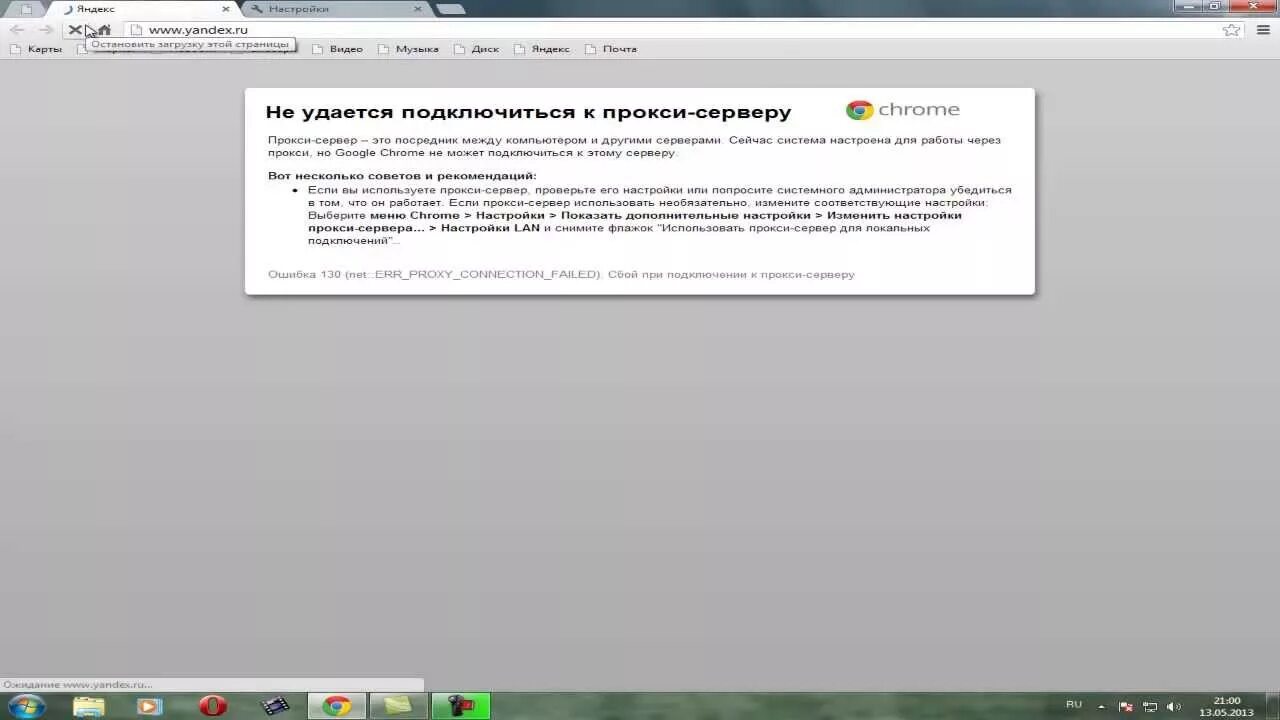Image resolution: width=1280 pixels, height=720 pixels.
Task: Open the network tray icon
Action: pyautogui.click(x=1150, y=706)
